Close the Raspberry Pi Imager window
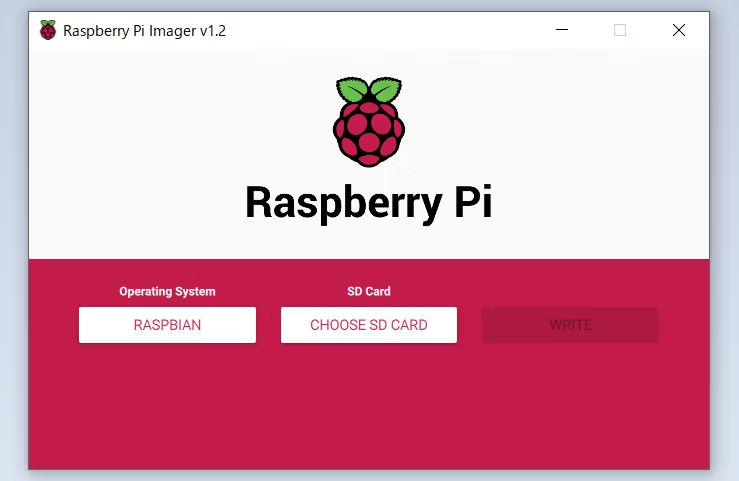Screen dimensions: 739x481 [x=679, y=30]
